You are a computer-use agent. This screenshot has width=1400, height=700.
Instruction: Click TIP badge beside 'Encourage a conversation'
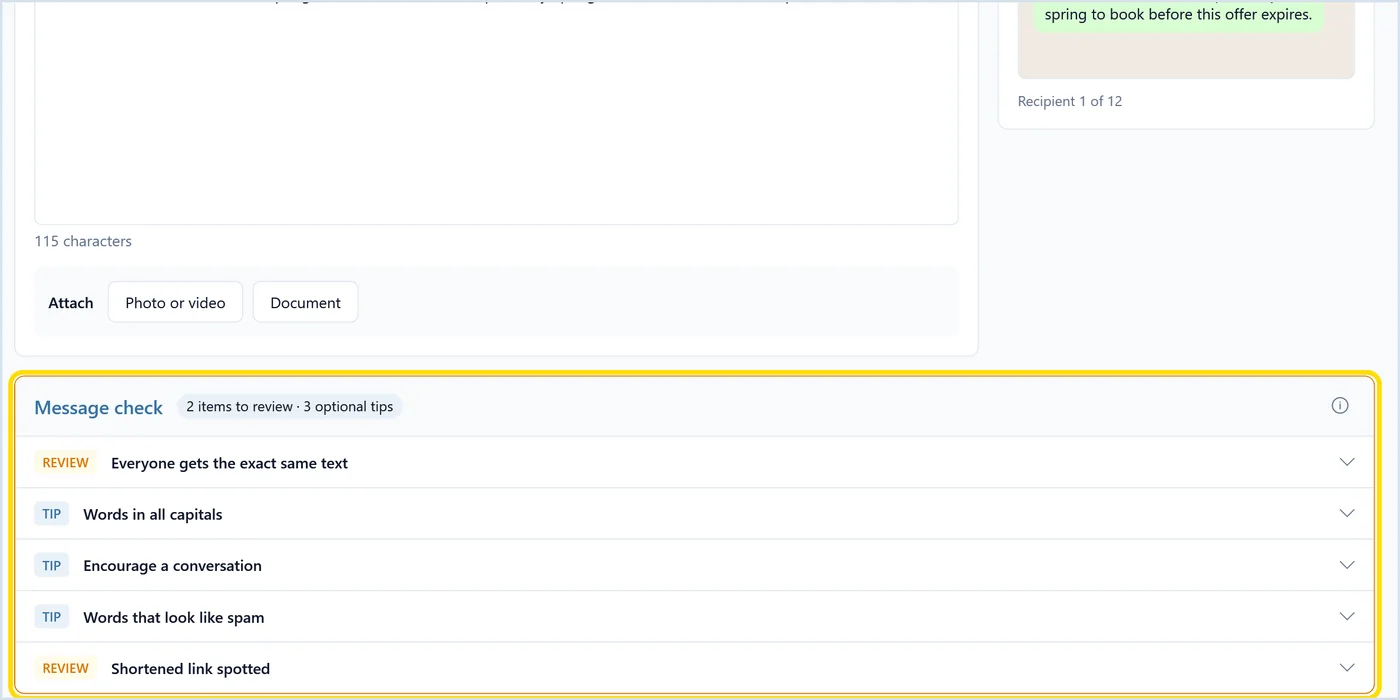tap(52, 565)
